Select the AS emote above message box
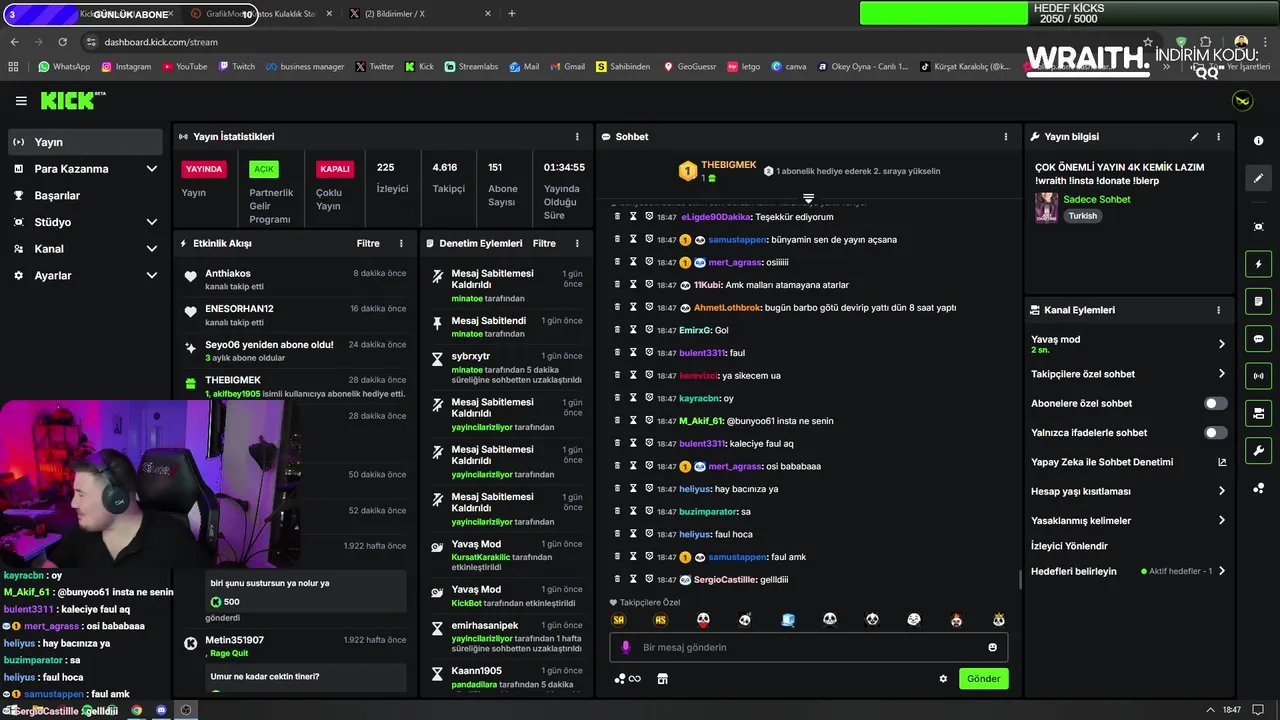This screenshot has width=1280, height=720. [661, 620]
